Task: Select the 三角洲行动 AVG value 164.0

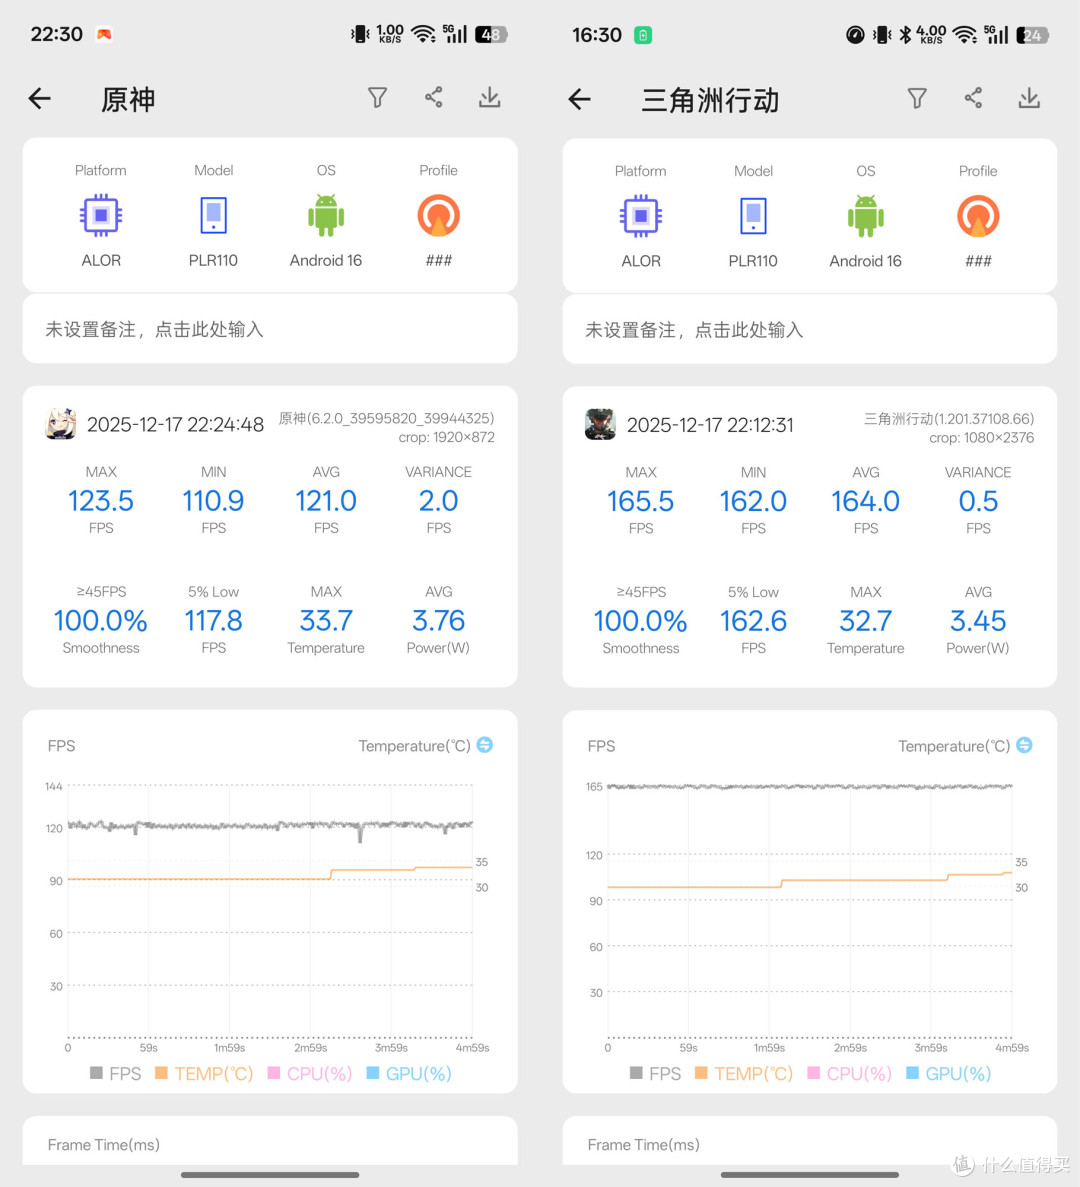Action: click(x=866, y=501)
